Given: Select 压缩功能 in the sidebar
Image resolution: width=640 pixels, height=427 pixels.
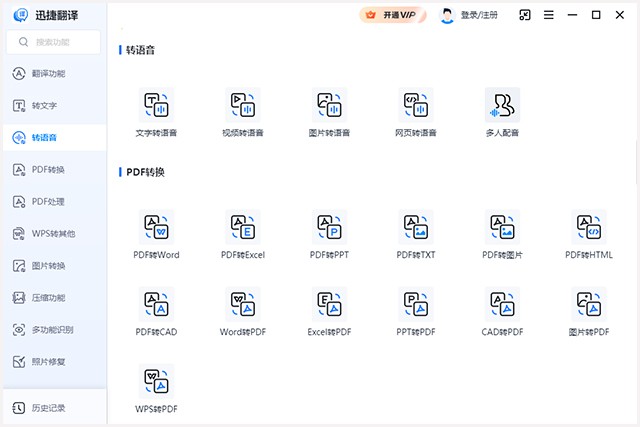Looking at the screenshot, I should coord(55,298).
